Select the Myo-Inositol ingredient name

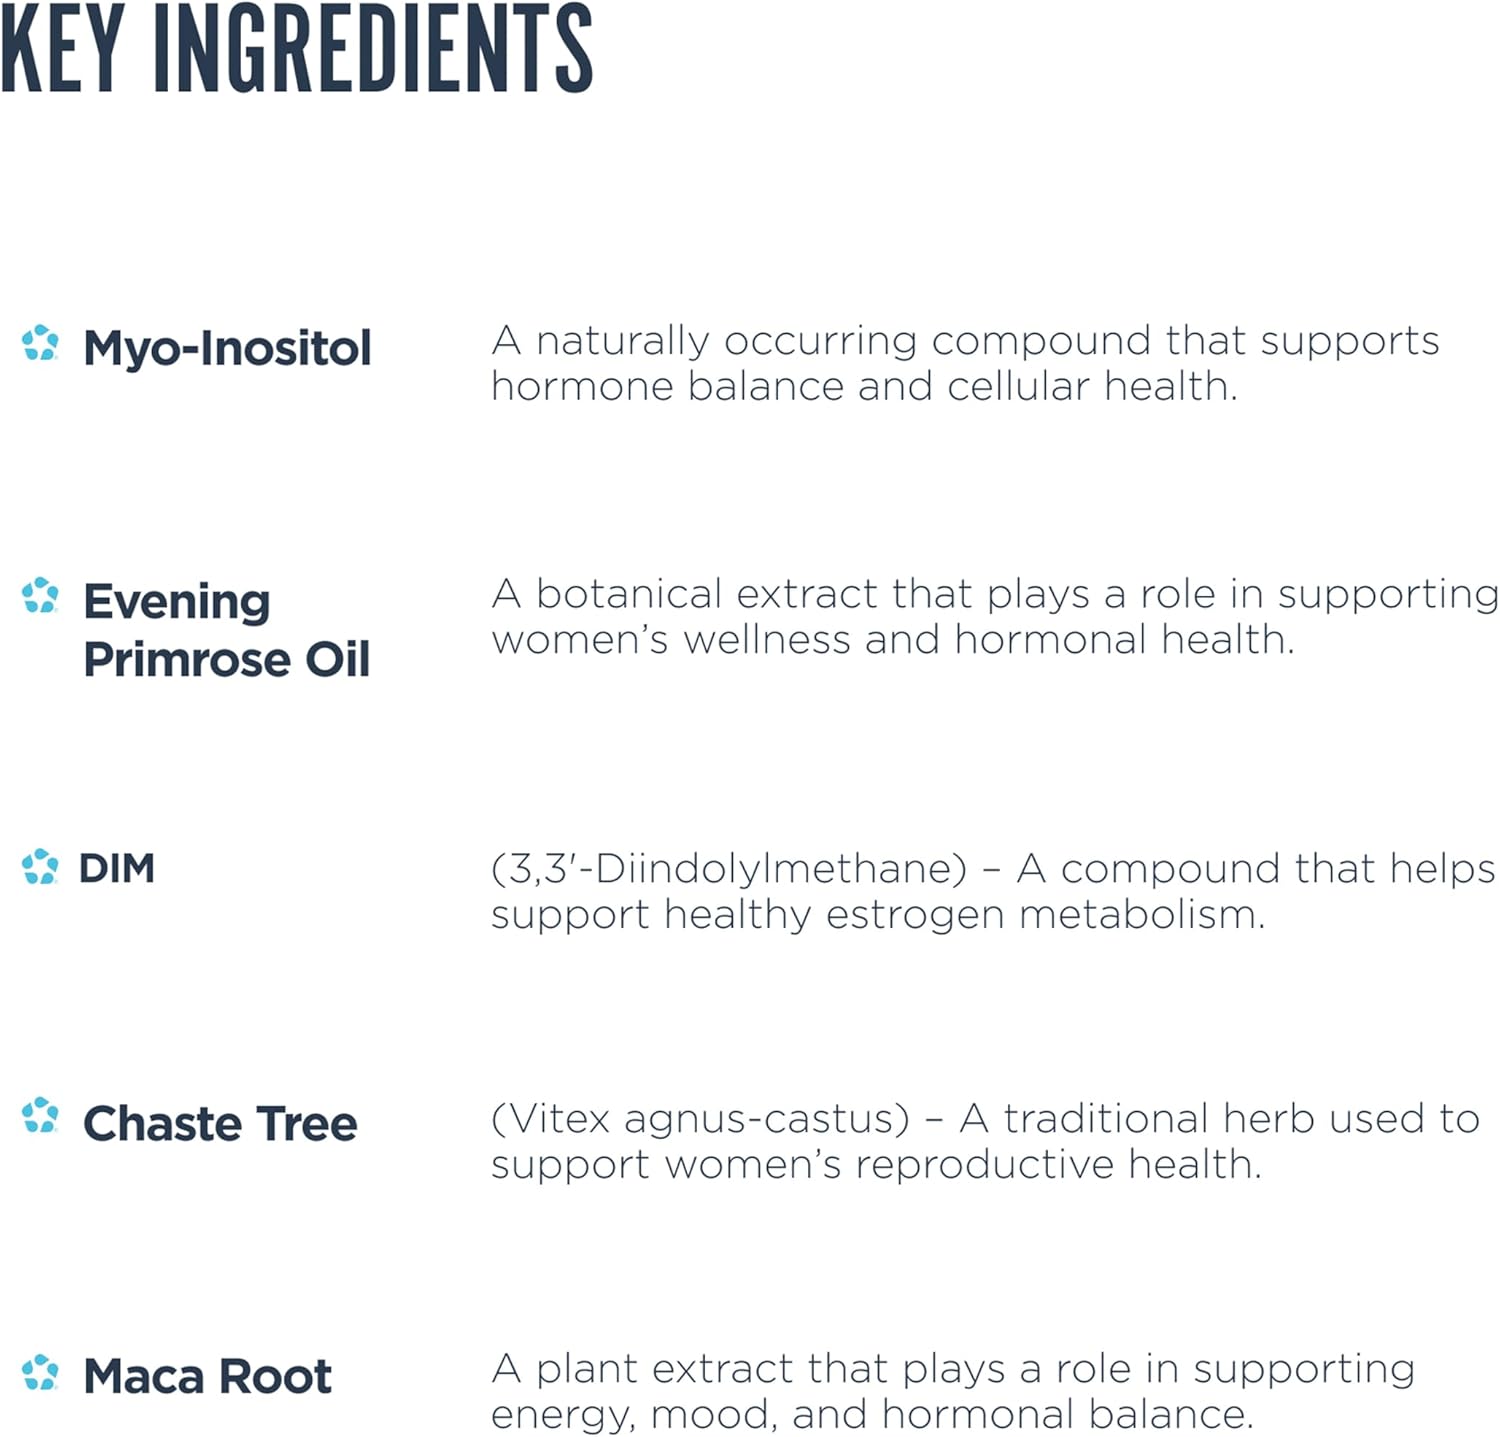click(227, 349)
